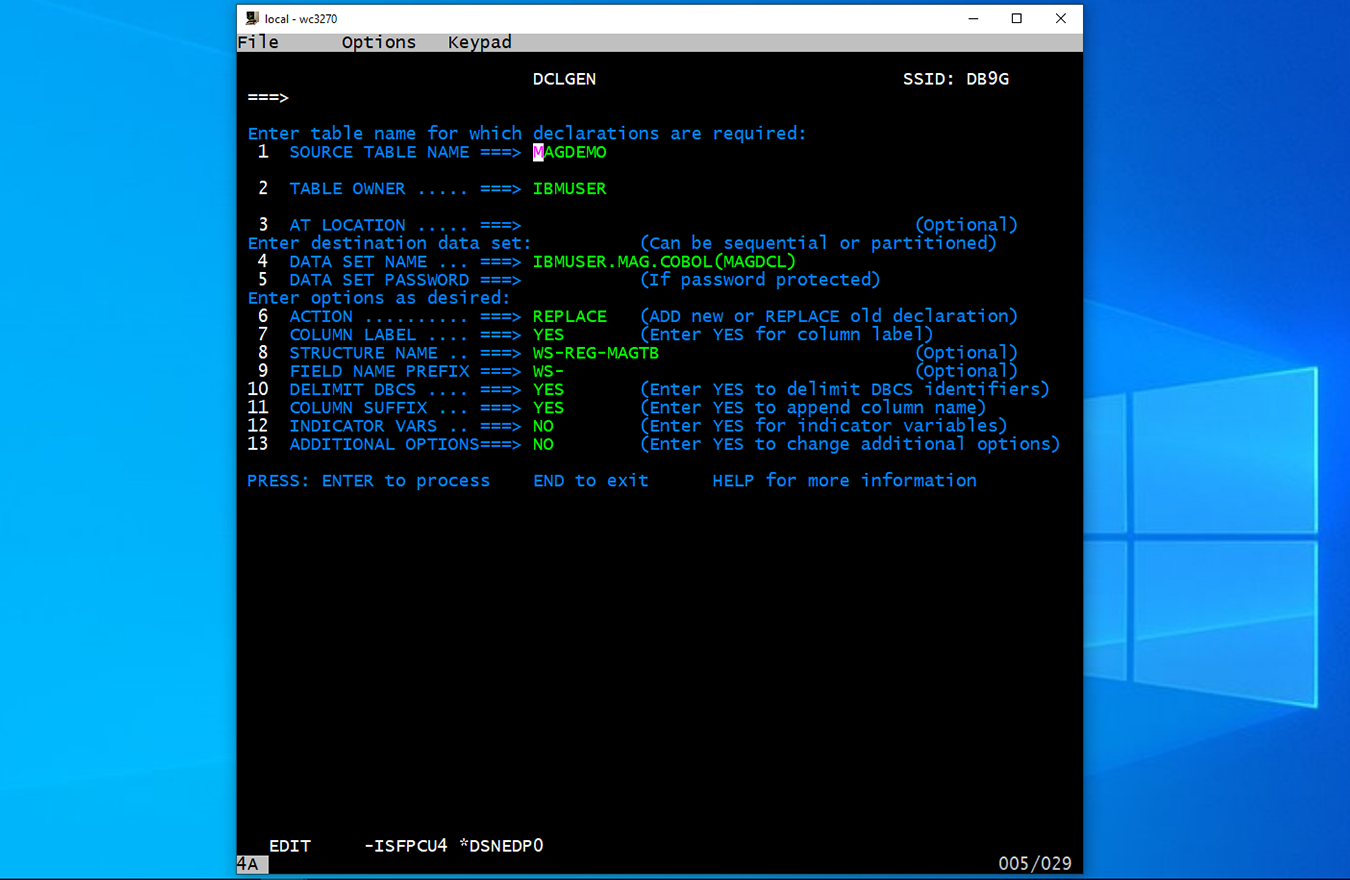The height and width of the screenshot is (880, 1350).
Task: Open the File menu
Action: pyautogui.click(x=258, y=42)
